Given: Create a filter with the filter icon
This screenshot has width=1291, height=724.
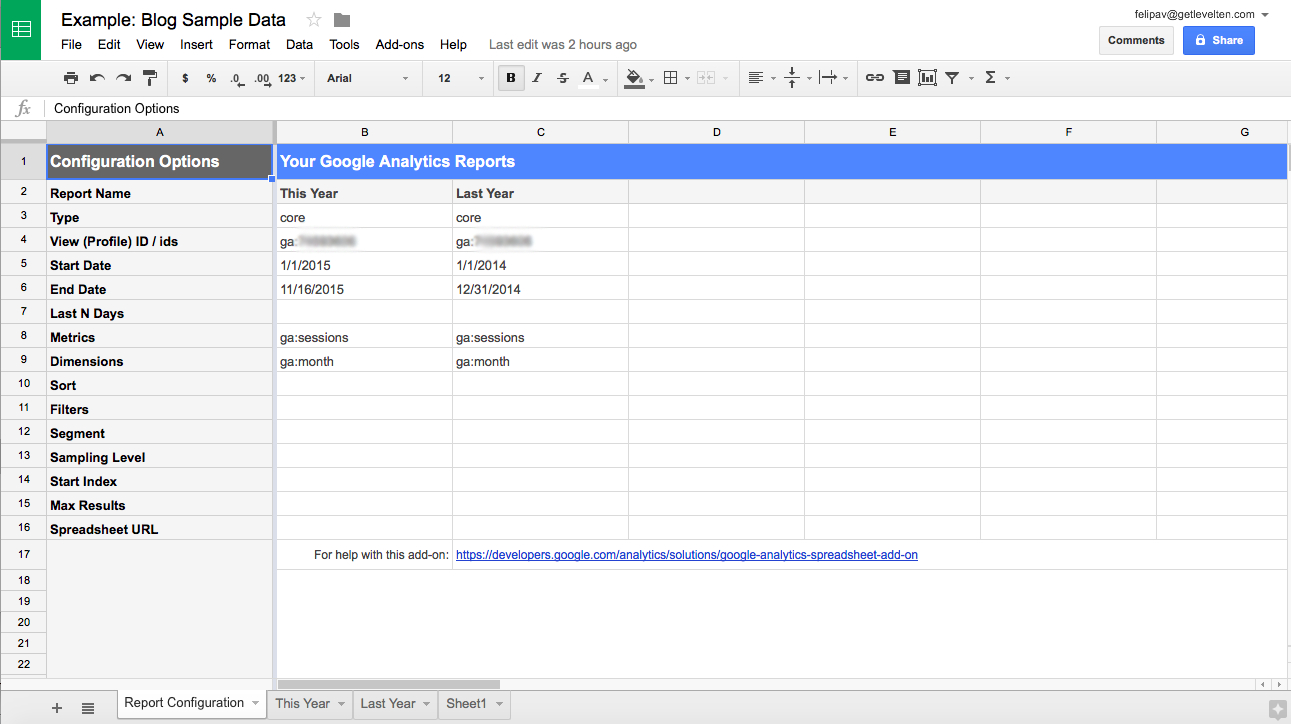Looking at the screenshot, I should tap(951, 77).
